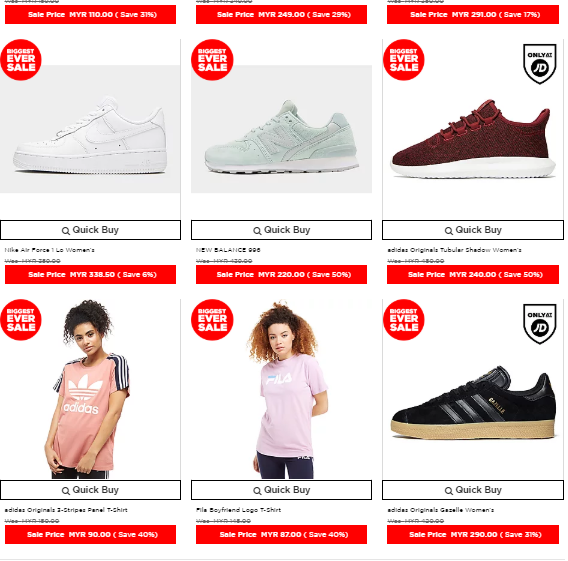The height and width of the screenshot is (561, 568).
Task: Click Quick Buy under New Balance 996
Action: (x=281, y=230)
